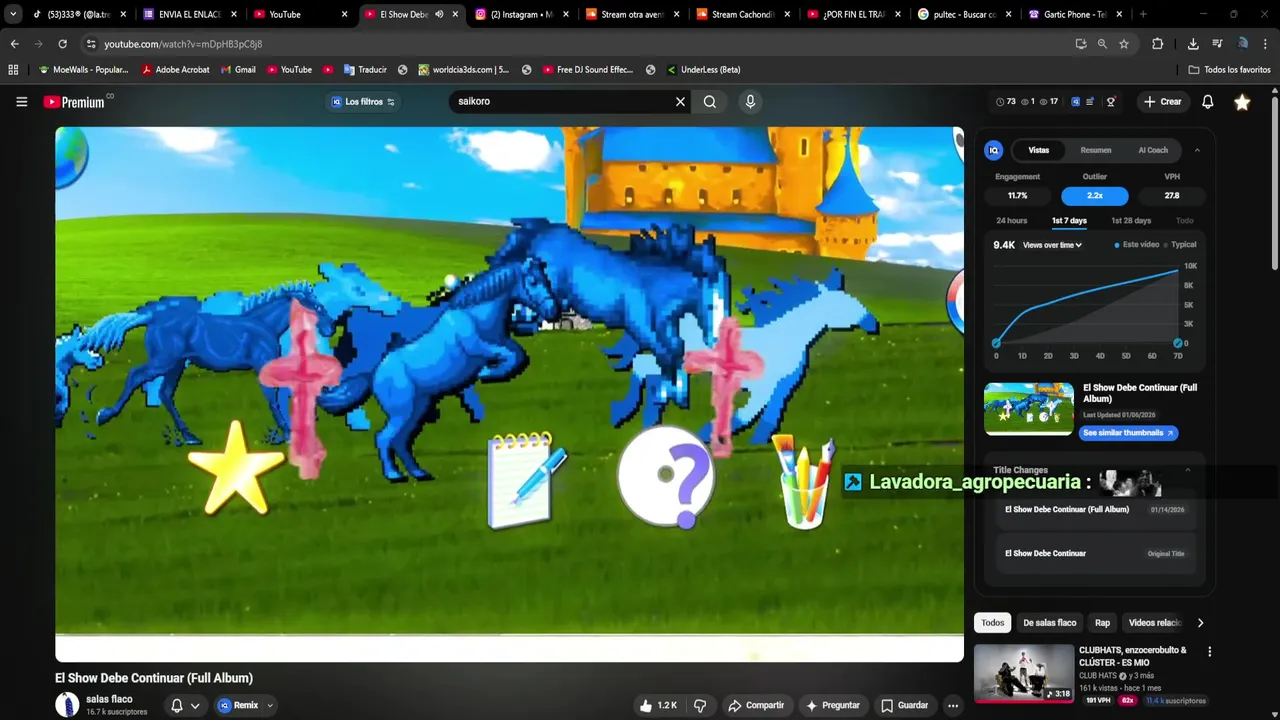The width and height of the screenshot is (1280, 720).
Task: Reload the page in Chrome
Action: [x=62, y=44]
